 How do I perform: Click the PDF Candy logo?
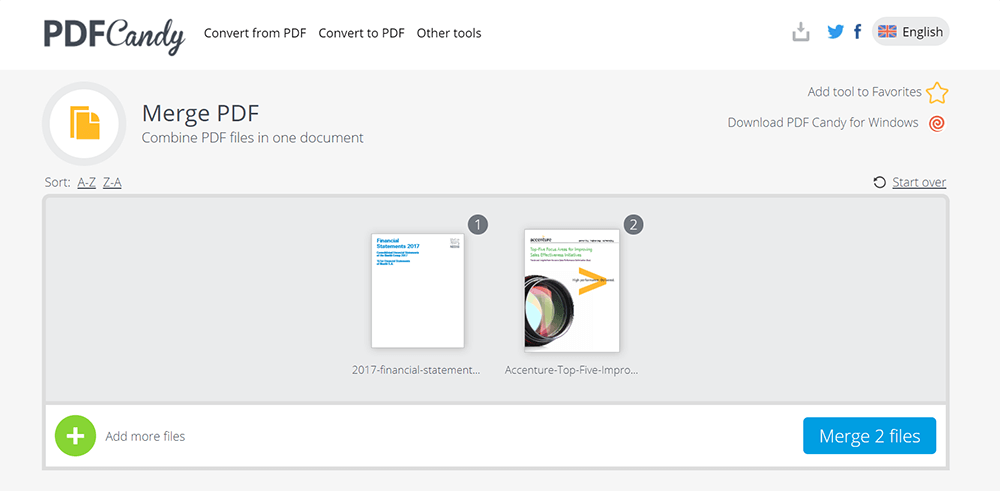[114, 34]
